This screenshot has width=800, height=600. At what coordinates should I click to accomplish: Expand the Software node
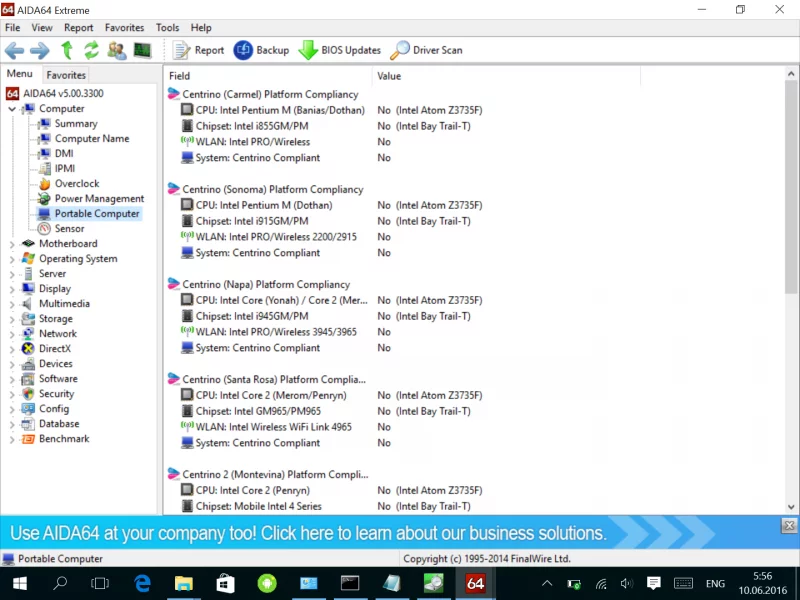coord(12,380)
